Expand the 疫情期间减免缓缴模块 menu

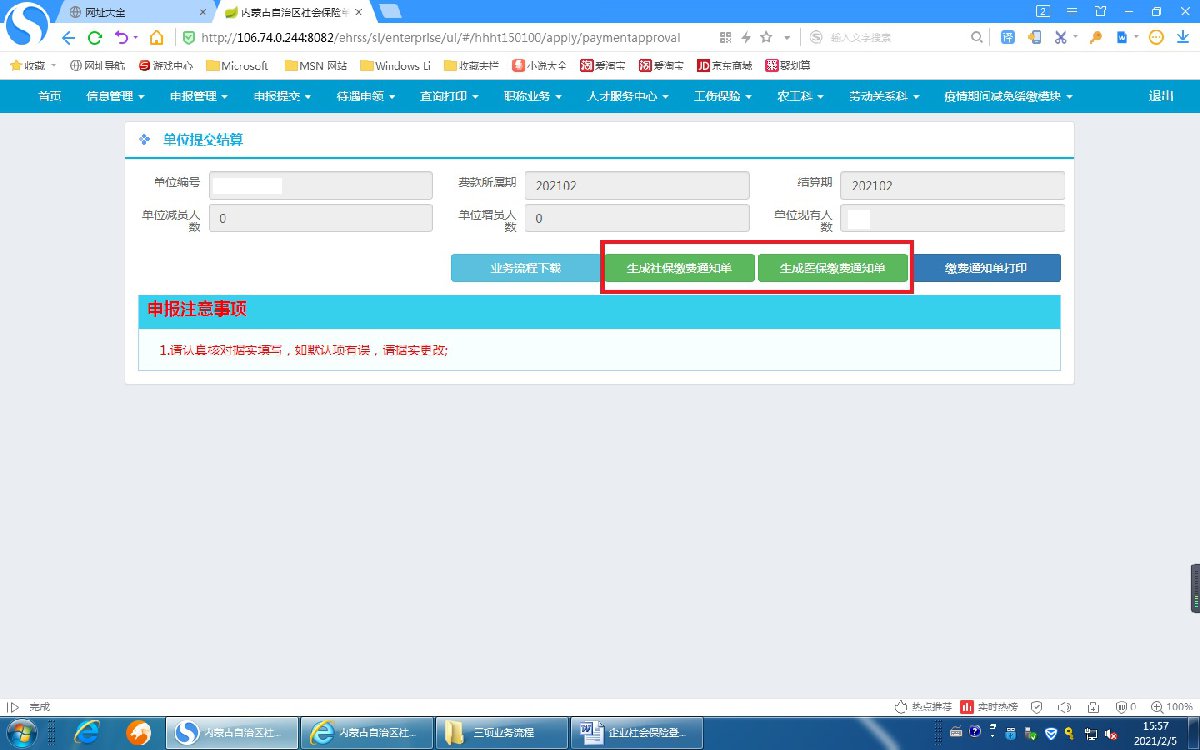[1007, 97]
